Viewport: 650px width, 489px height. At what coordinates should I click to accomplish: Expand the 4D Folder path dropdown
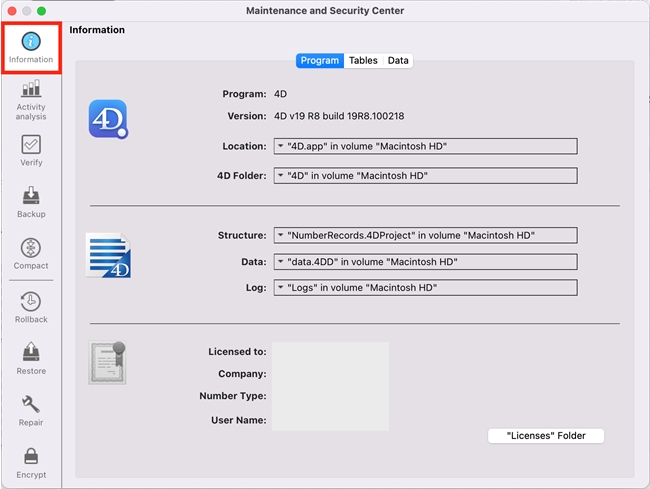click(425, 176)
